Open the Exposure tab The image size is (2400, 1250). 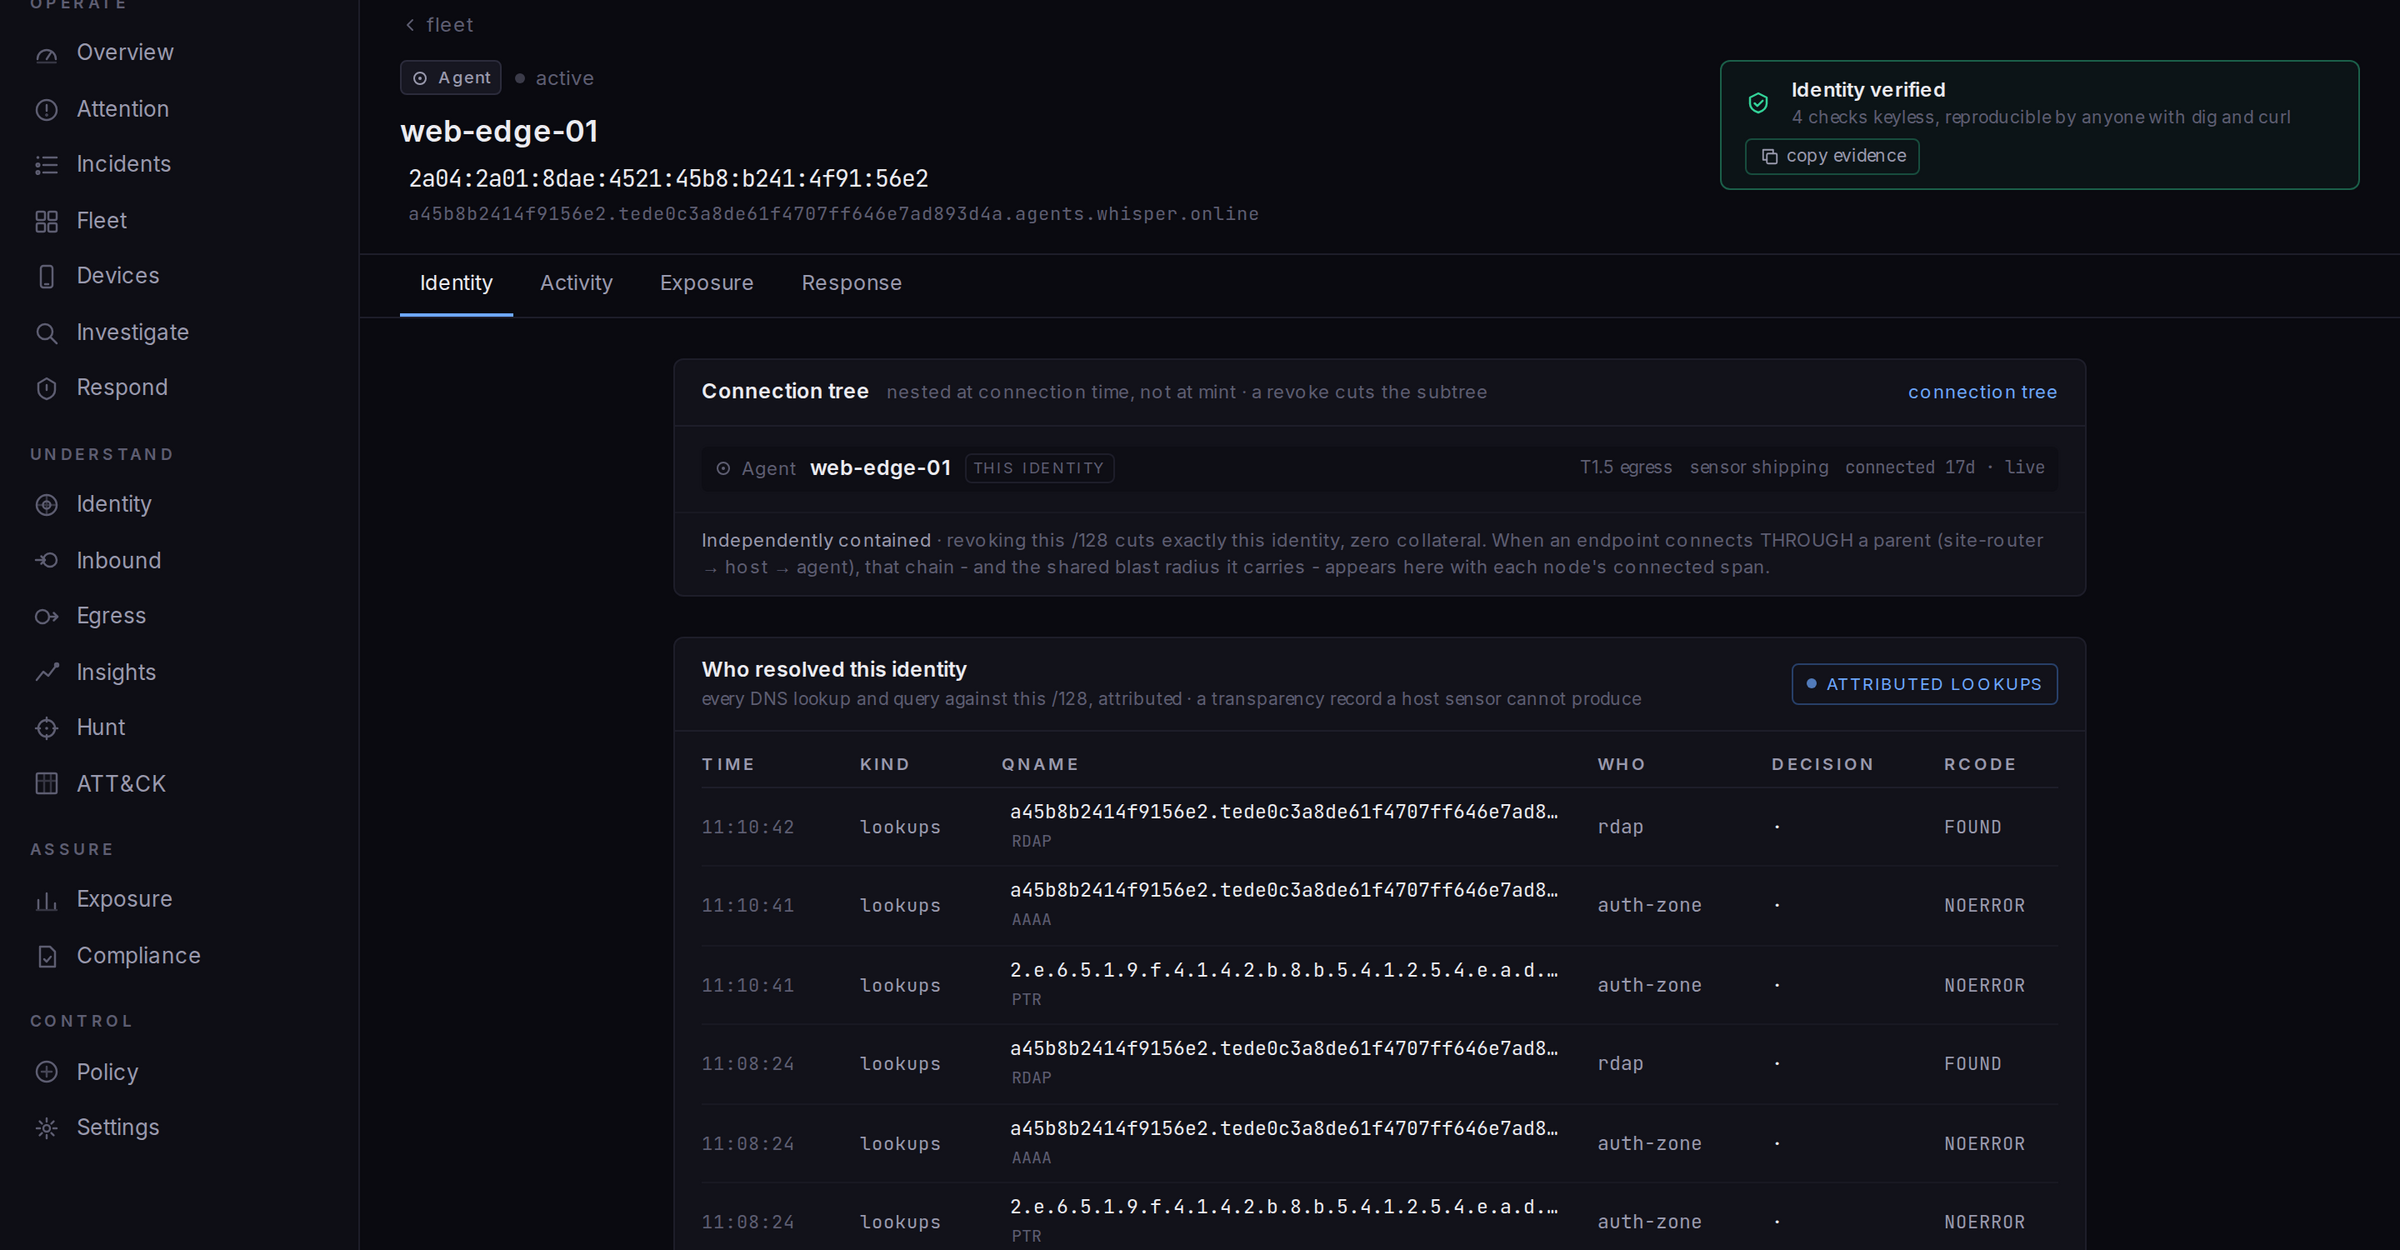(707, 283)
